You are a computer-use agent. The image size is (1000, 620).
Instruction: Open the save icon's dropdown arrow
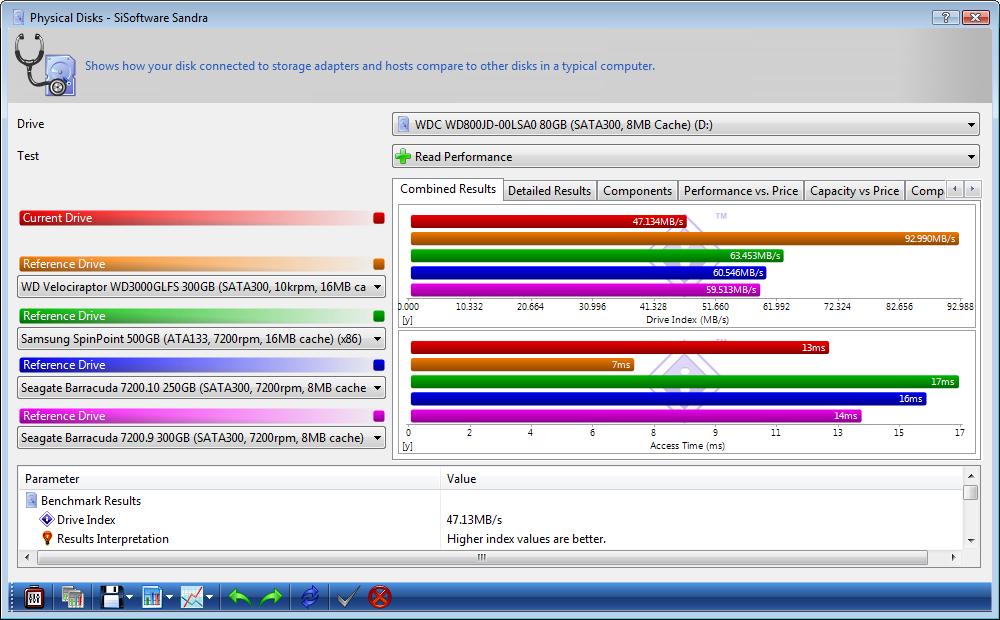tap(129, 598)
